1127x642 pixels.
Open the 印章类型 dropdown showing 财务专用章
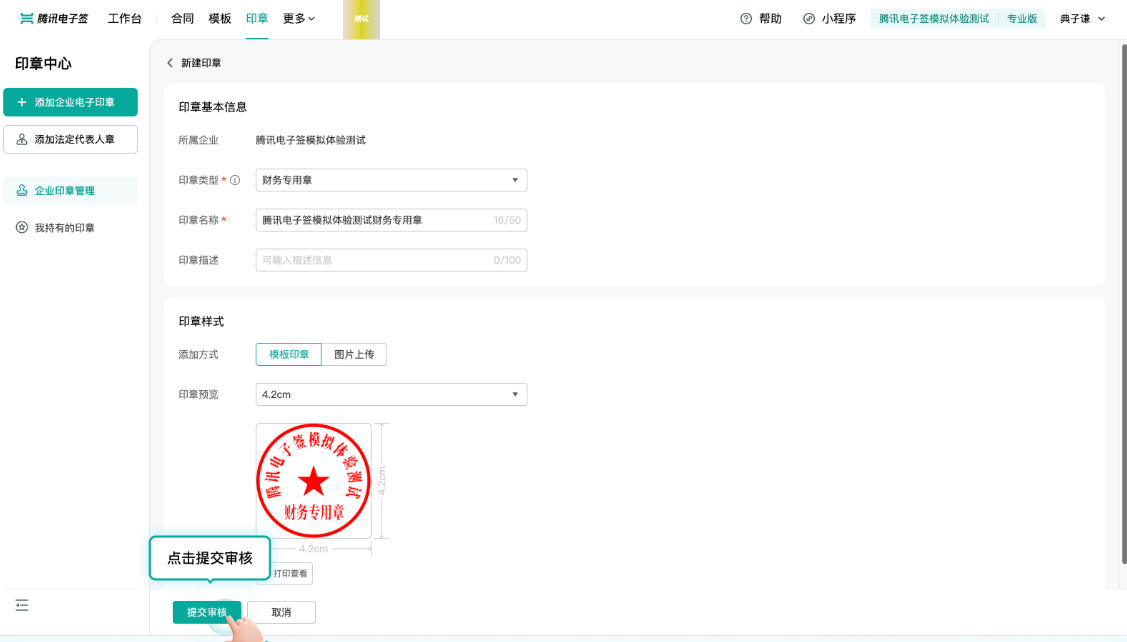390,180
